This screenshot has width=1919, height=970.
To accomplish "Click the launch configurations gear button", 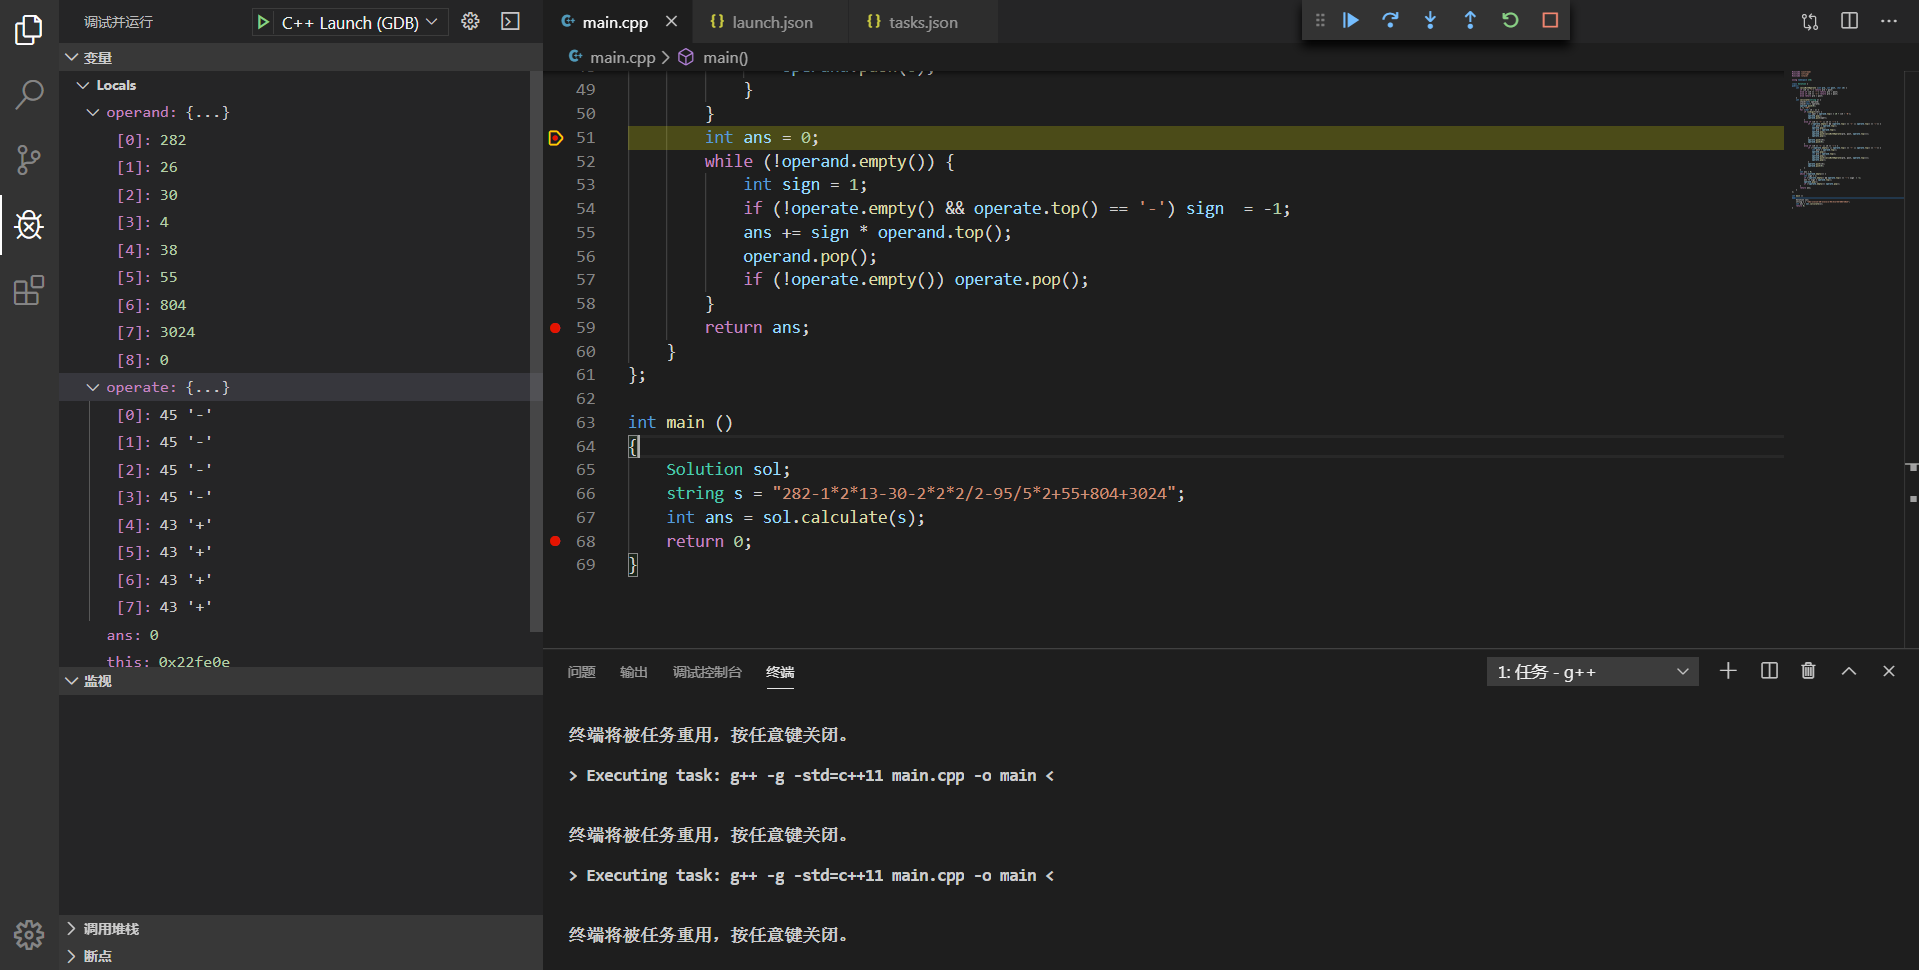I will (x=470, y=21).
